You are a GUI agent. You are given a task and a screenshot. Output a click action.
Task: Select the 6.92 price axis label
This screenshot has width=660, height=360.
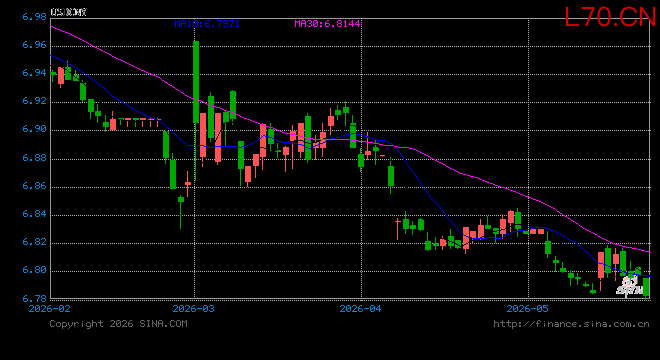(x=35, y=101)
